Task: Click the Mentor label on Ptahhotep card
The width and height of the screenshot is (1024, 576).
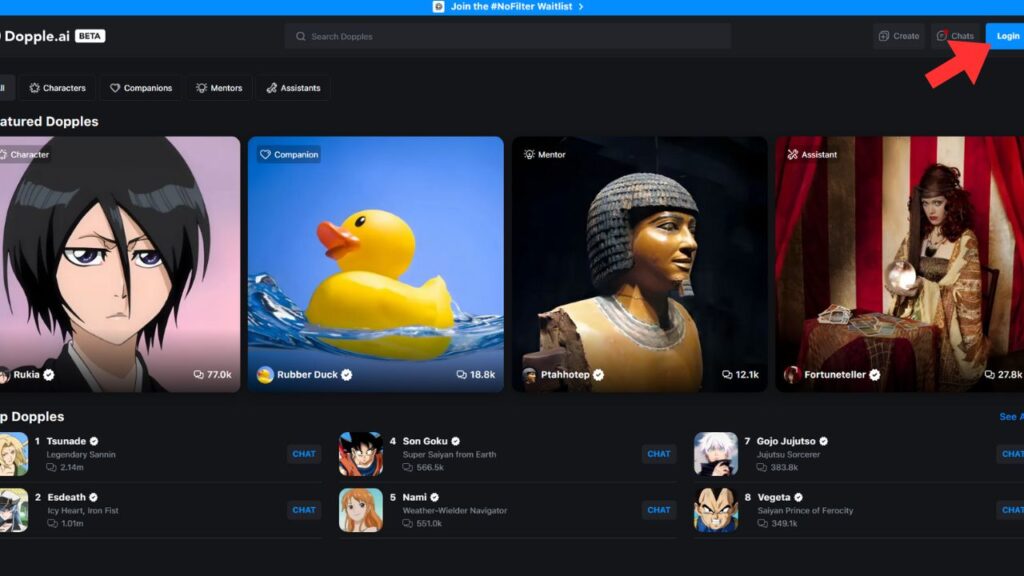Action: (x=545, y=155)
